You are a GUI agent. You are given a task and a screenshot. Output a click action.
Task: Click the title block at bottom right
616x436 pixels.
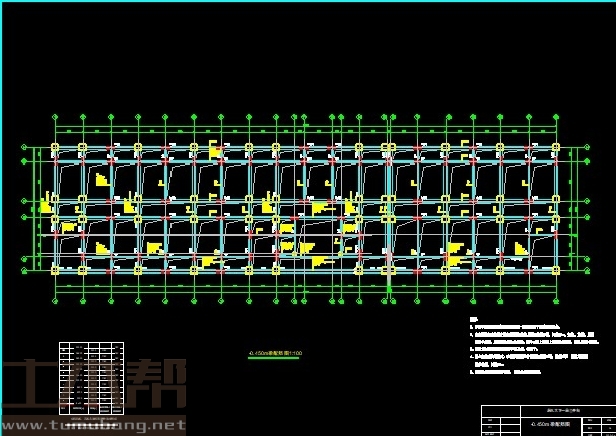547,419
